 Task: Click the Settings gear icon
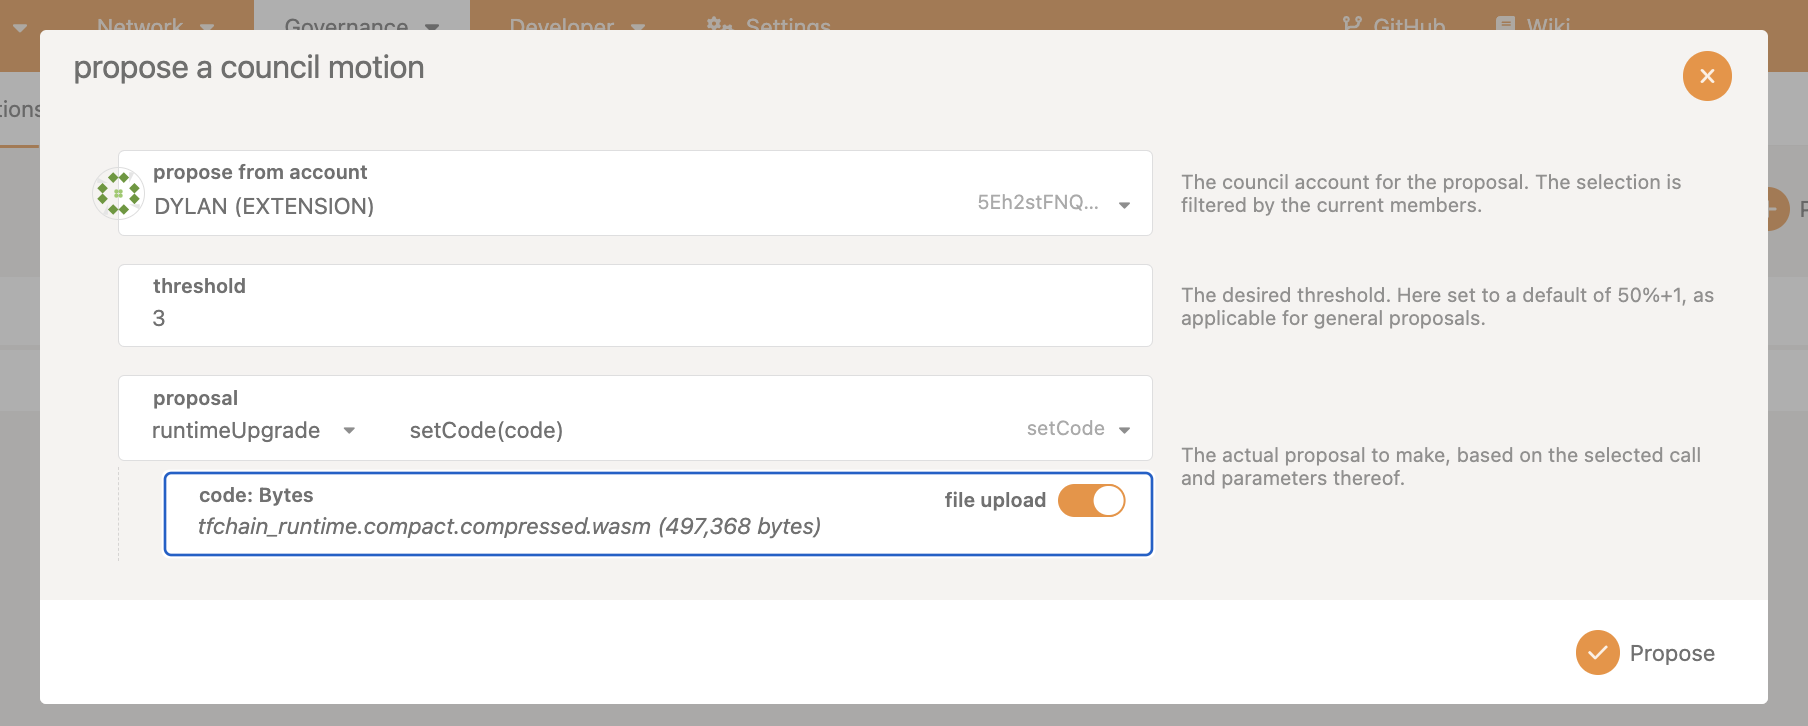click(719, 23)
